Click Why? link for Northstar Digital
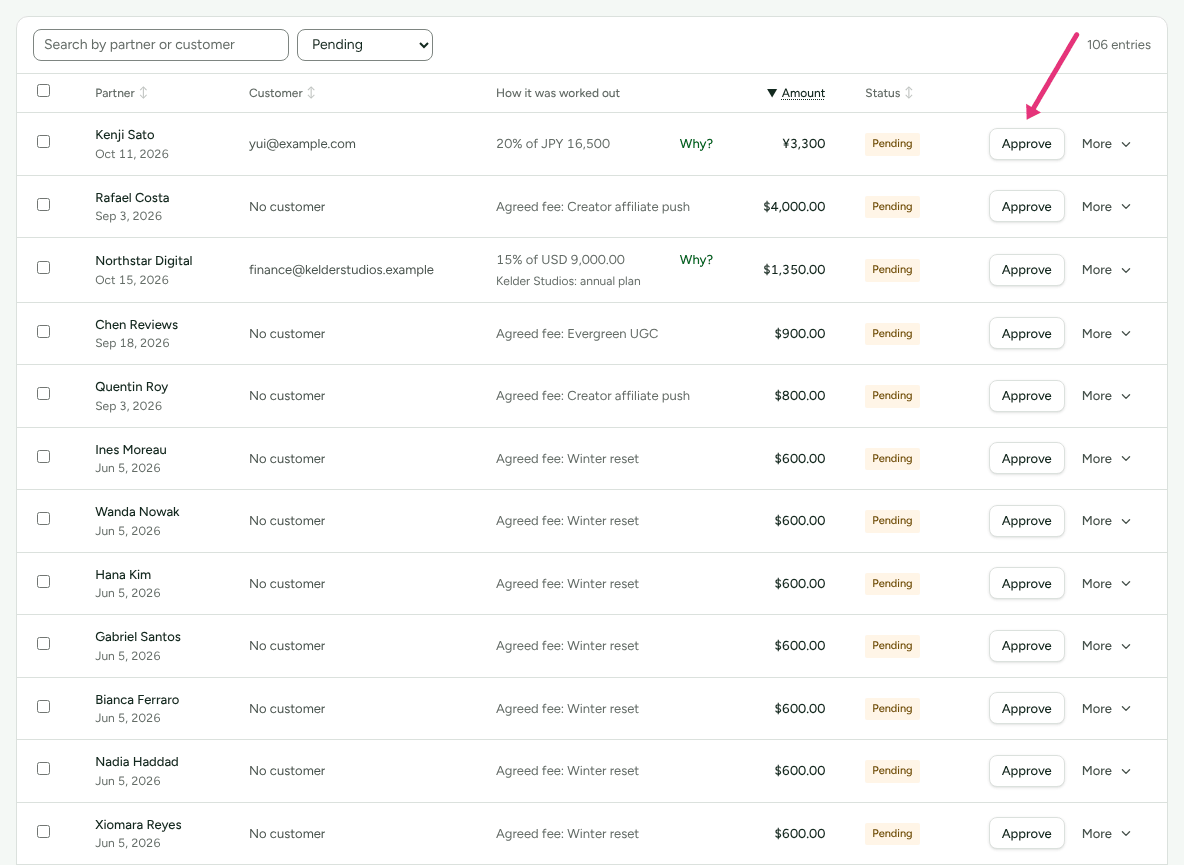Viewport: 1184px width, 865px height. coord(696,260)
